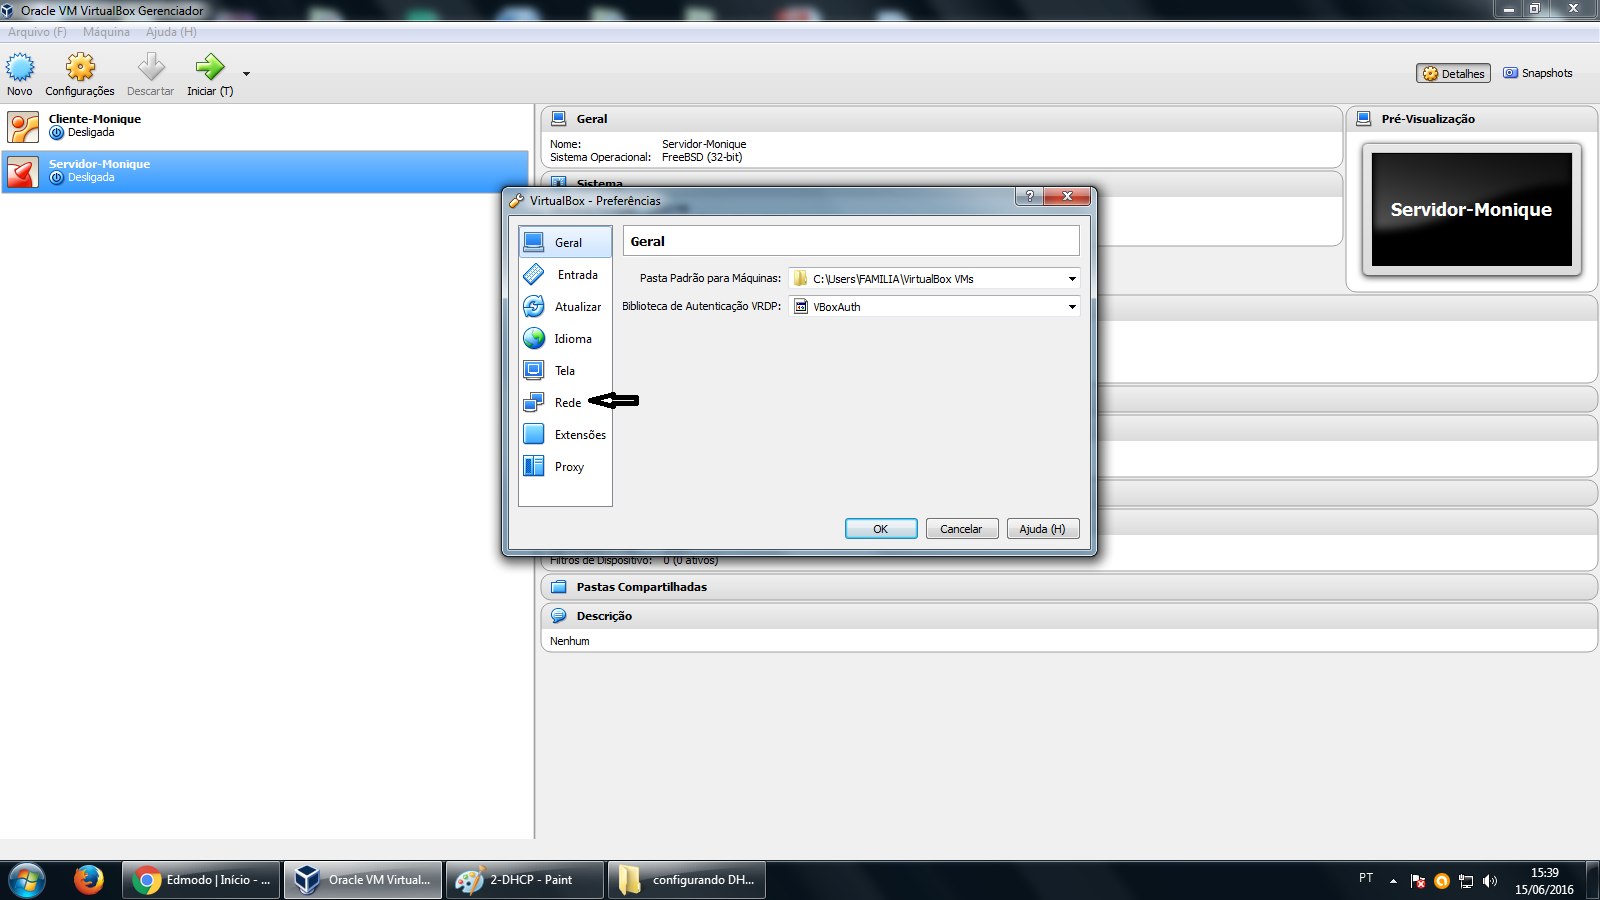Show hidden tray icons arrow
1600x900 pixels.
point(1393,881)
